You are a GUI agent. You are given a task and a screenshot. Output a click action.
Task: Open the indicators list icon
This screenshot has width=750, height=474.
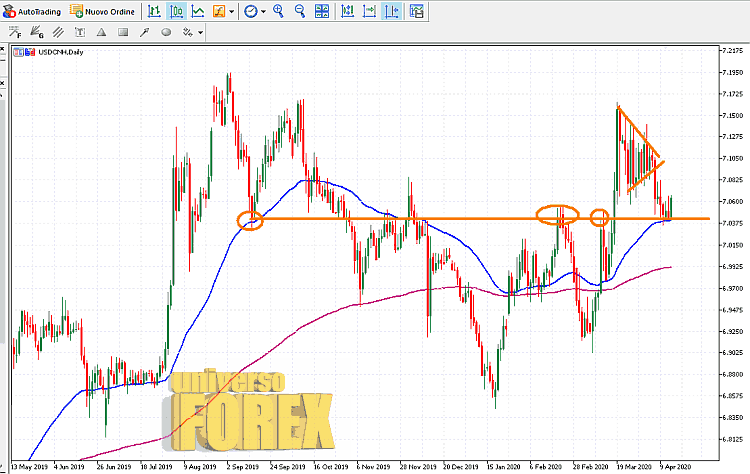tap(219, 12)
